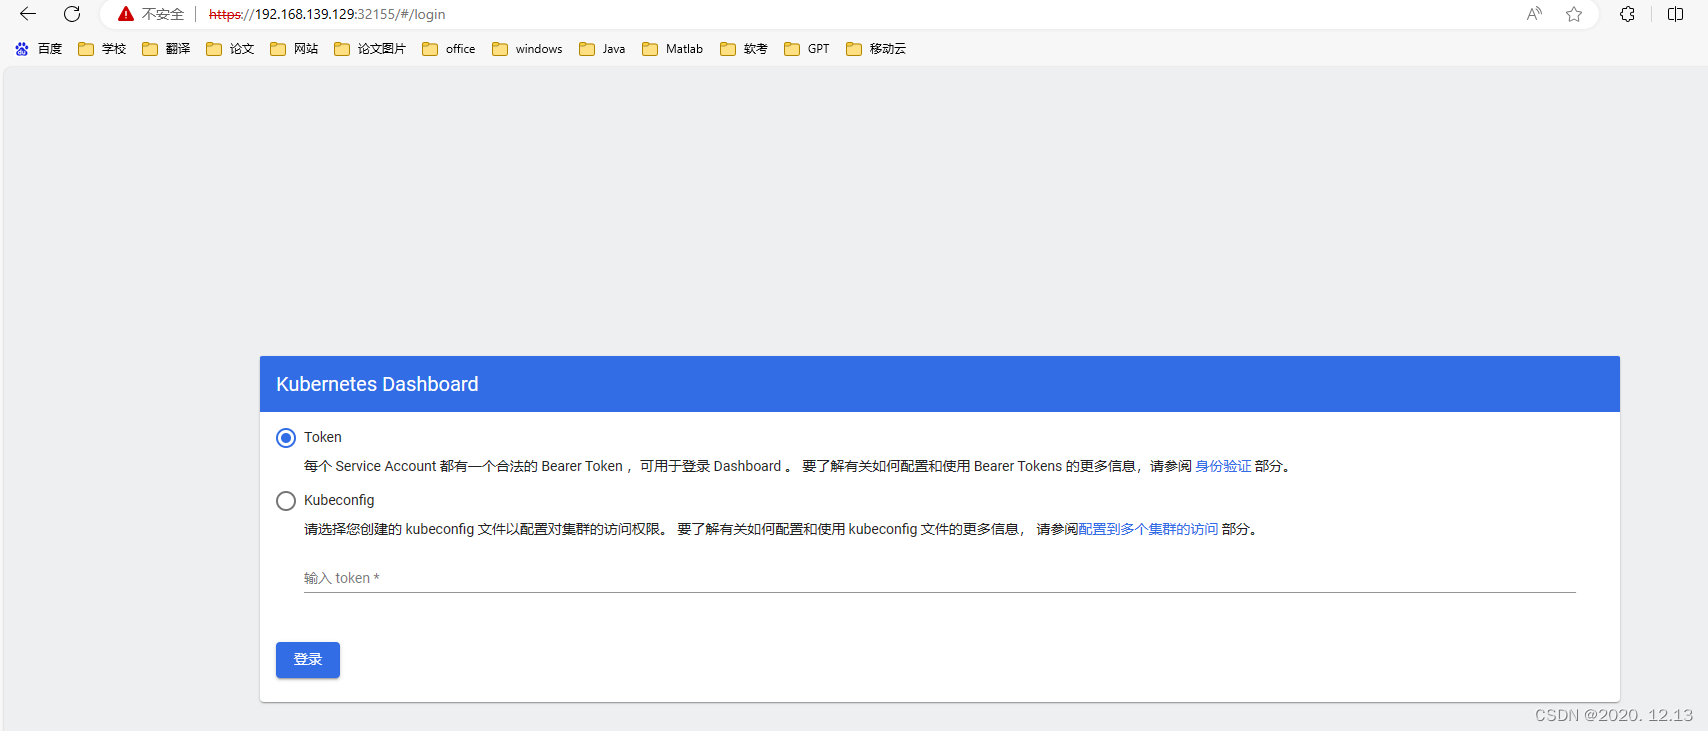Open the GPT bookmark folder
Image resolution: width=1708 pixels, height=731 pixels.
coord(807,48)
